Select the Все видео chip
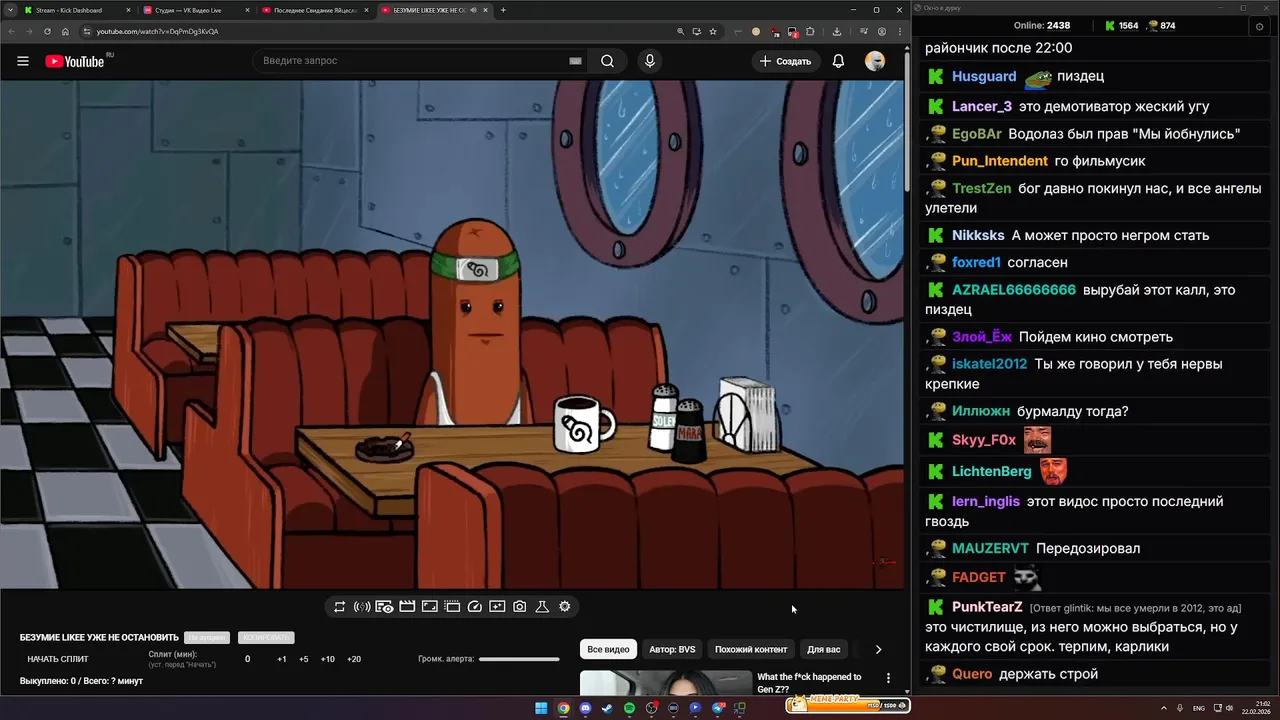Screen dimensions: 1280x720 (x=608, y=649)
